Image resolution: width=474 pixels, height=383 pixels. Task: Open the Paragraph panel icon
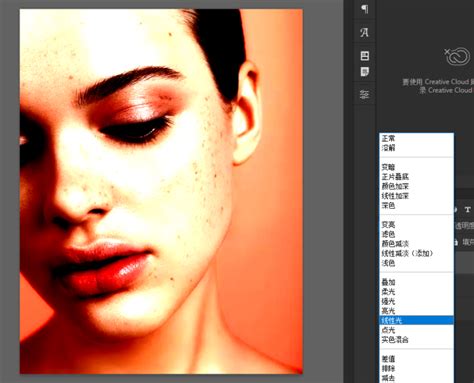click(x=365, y=9)
